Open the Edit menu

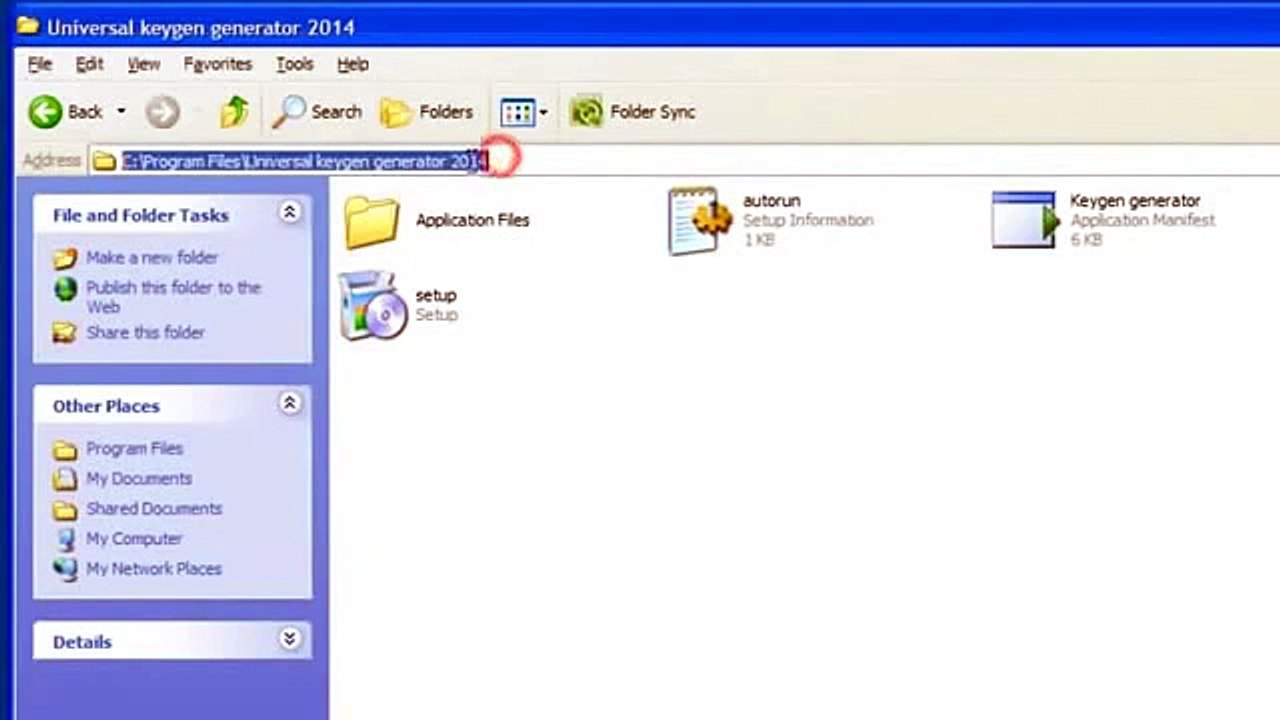(x=89, y=64)
